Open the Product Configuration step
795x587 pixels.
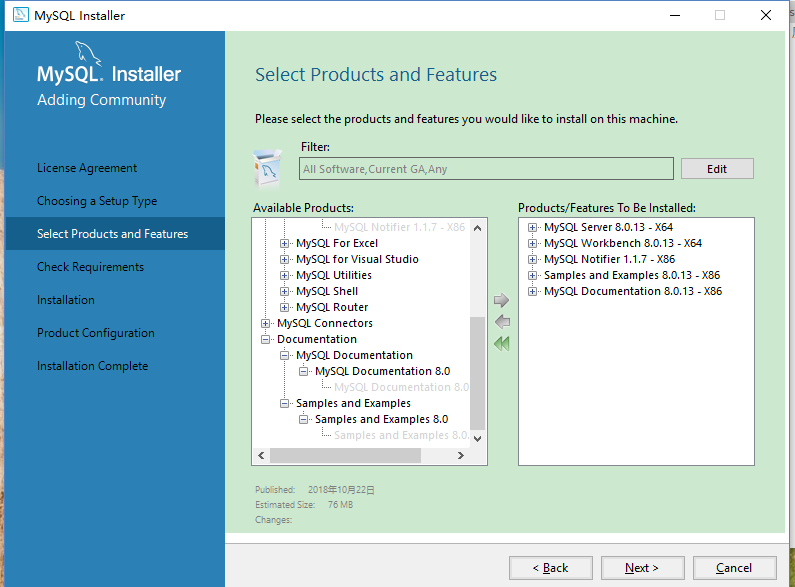(95, 333)
